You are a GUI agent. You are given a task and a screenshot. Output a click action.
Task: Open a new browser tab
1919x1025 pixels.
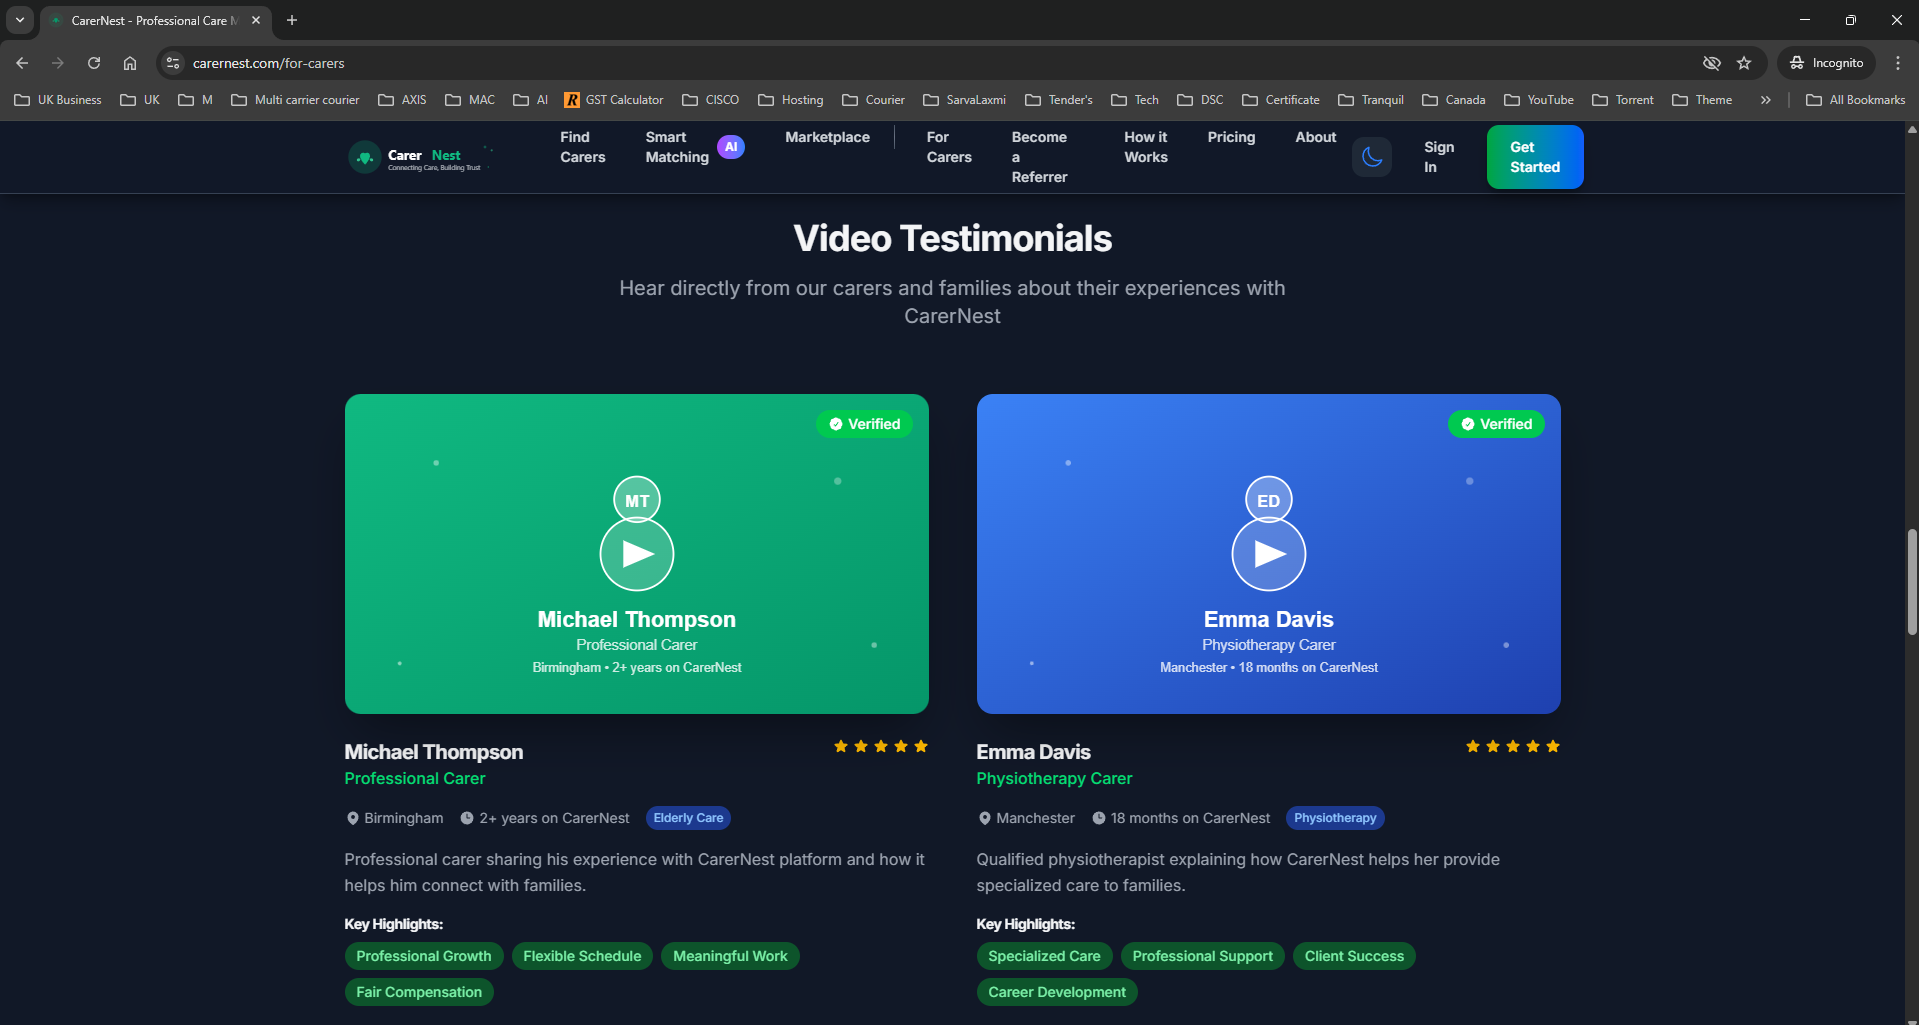tap(292, 20)
